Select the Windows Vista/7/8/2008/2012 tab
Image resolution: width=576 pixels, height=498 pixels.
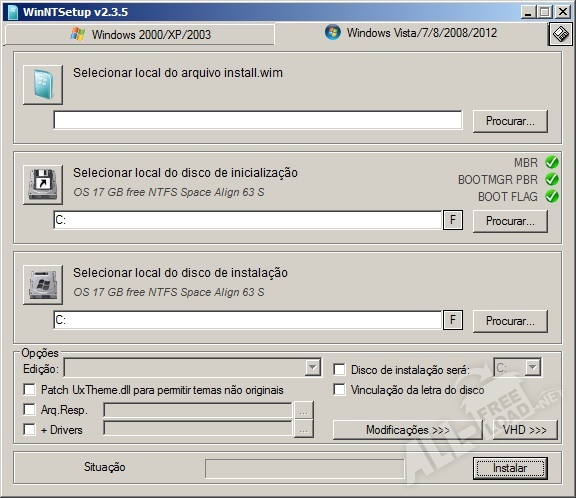(x=411, y=33)
